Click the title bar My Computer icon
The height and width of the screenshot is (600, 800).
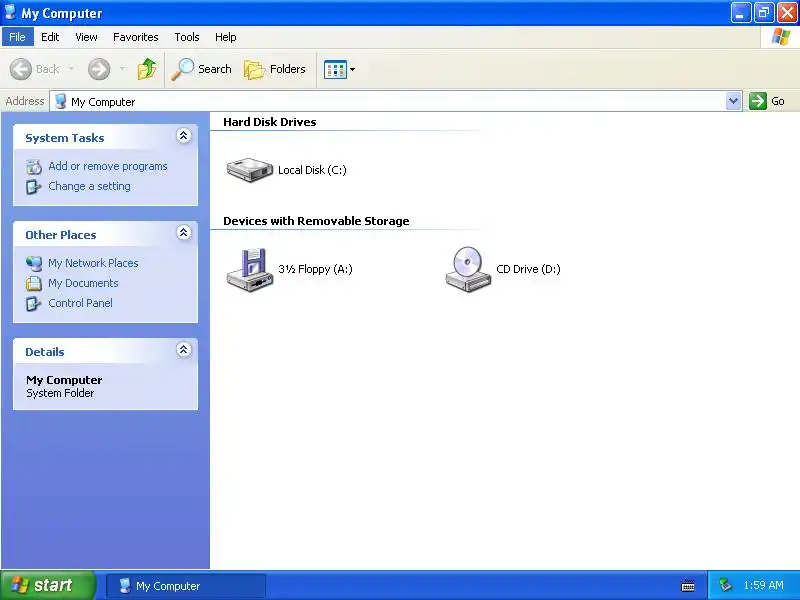pyautogui.click(x=10, y=12)
